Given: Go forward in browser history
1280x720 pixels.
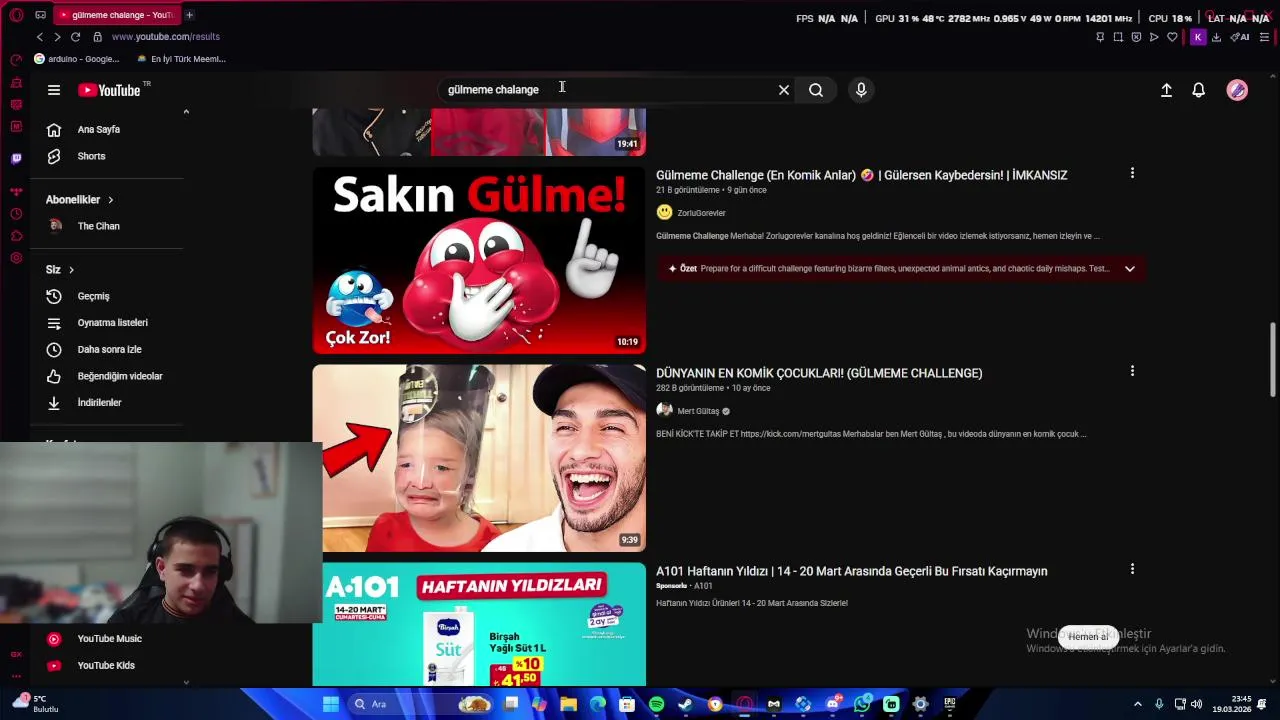Looking at the screenshot, I should (57, 37).
